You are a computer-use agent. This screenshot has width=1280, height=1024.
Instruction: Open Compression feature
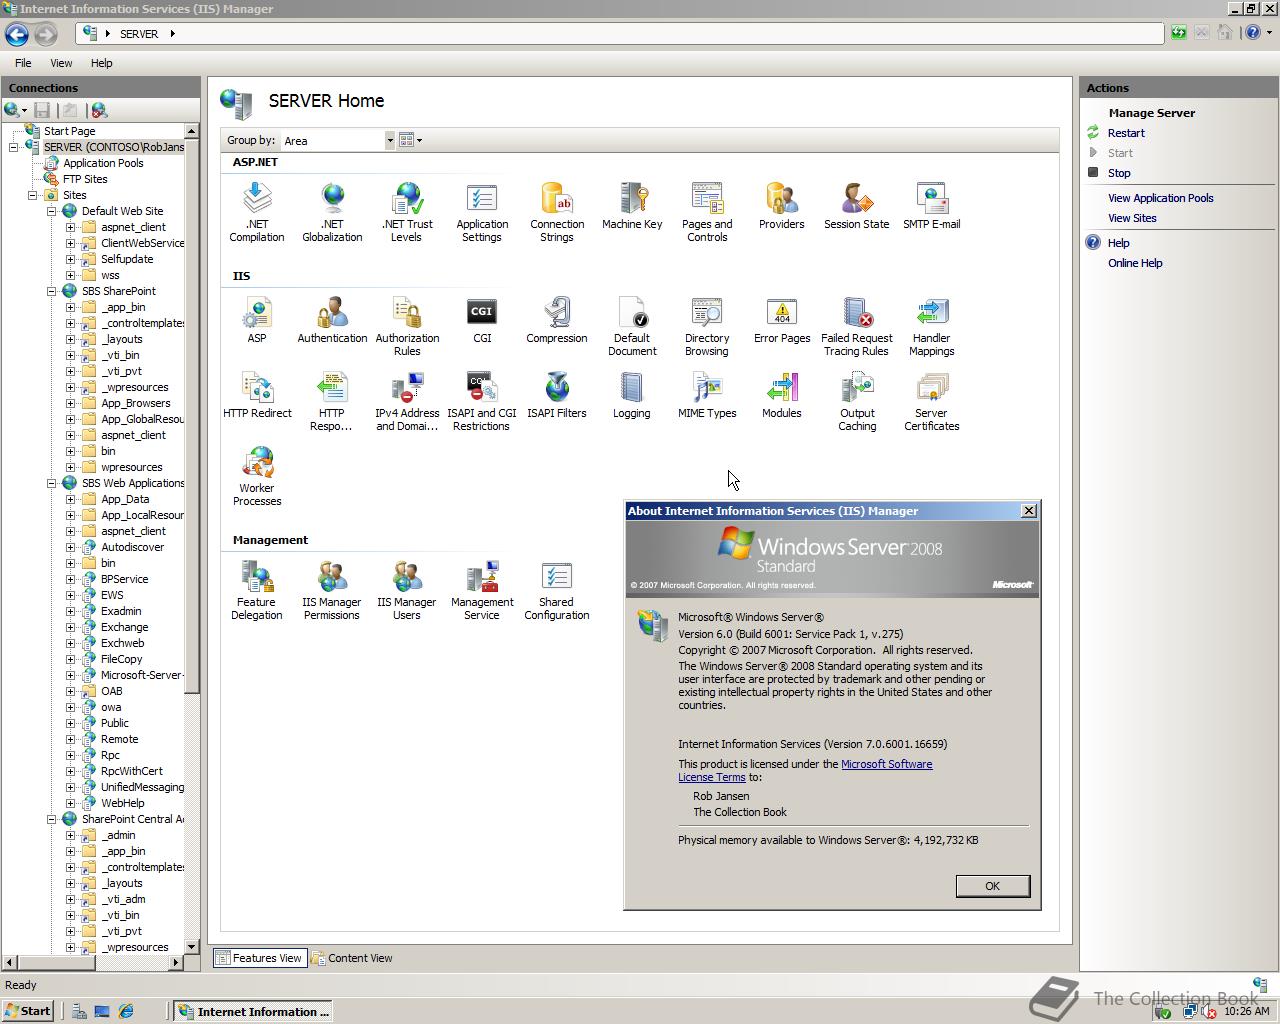point(557,320)
